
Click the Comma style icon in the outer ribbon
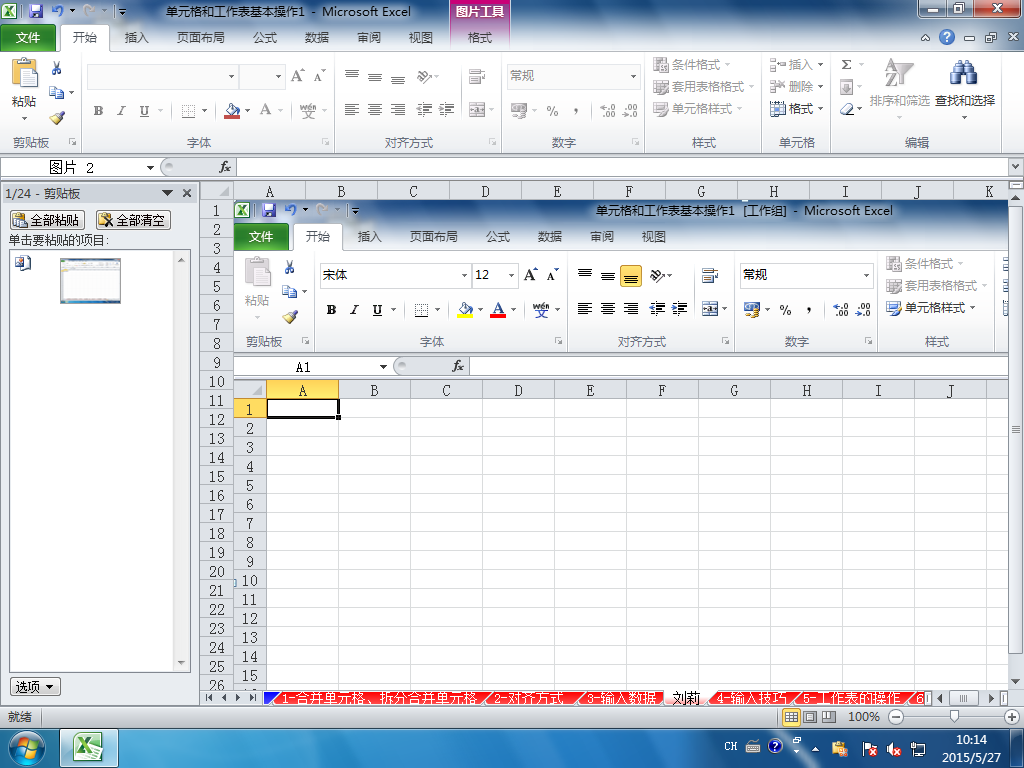575,111
